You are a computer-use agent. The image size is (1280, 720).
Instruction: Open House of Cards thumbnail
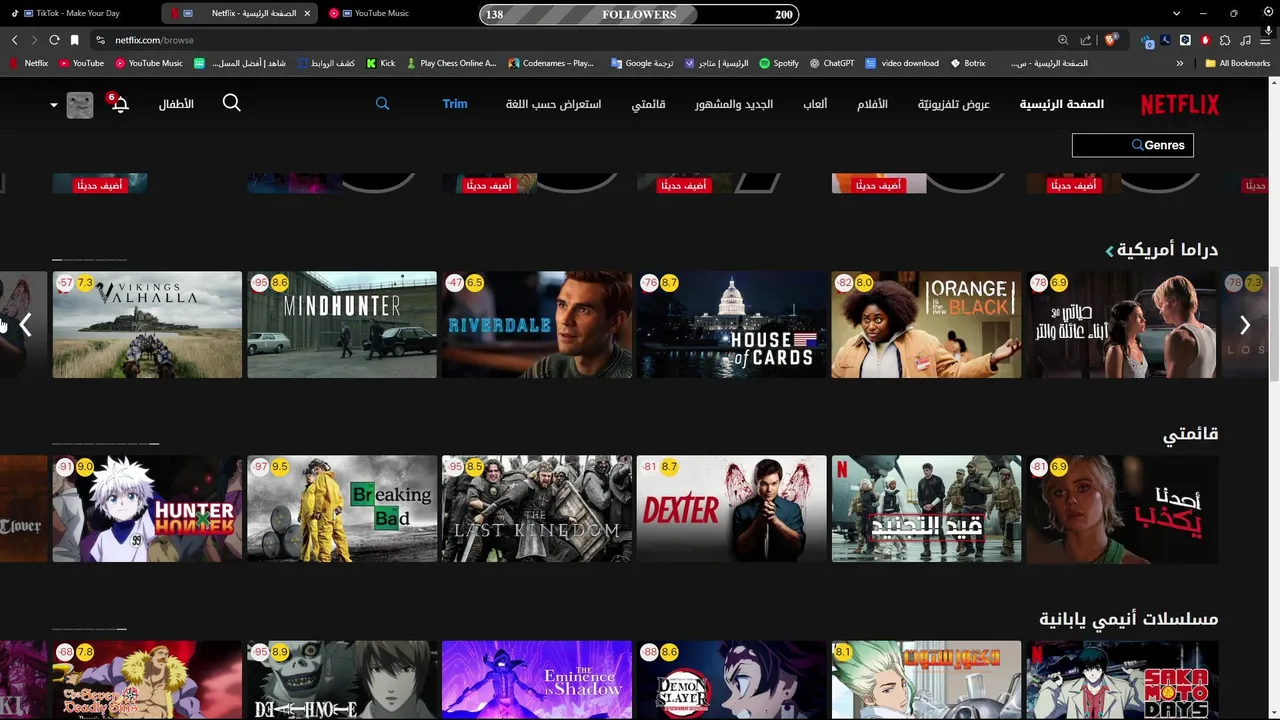(x=732, y=325)
